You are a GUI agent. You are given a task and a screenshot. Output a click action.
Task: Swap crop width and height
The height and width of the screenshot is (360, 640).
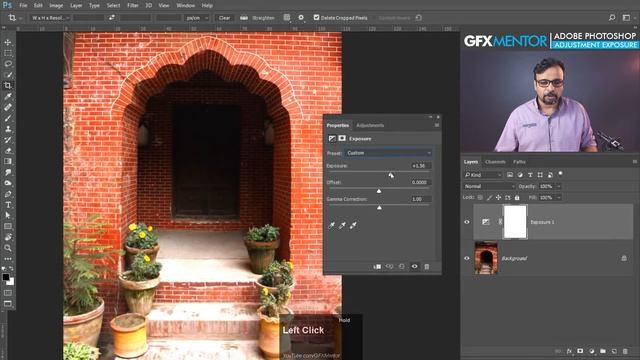[112, 18]
